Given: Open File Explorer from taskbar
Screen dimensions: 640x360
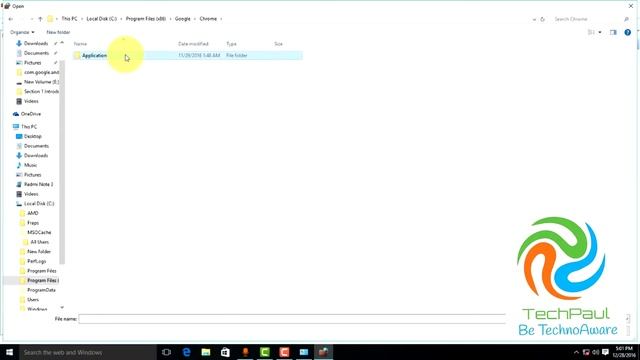Looking at the screenshot, I should 206,352.
